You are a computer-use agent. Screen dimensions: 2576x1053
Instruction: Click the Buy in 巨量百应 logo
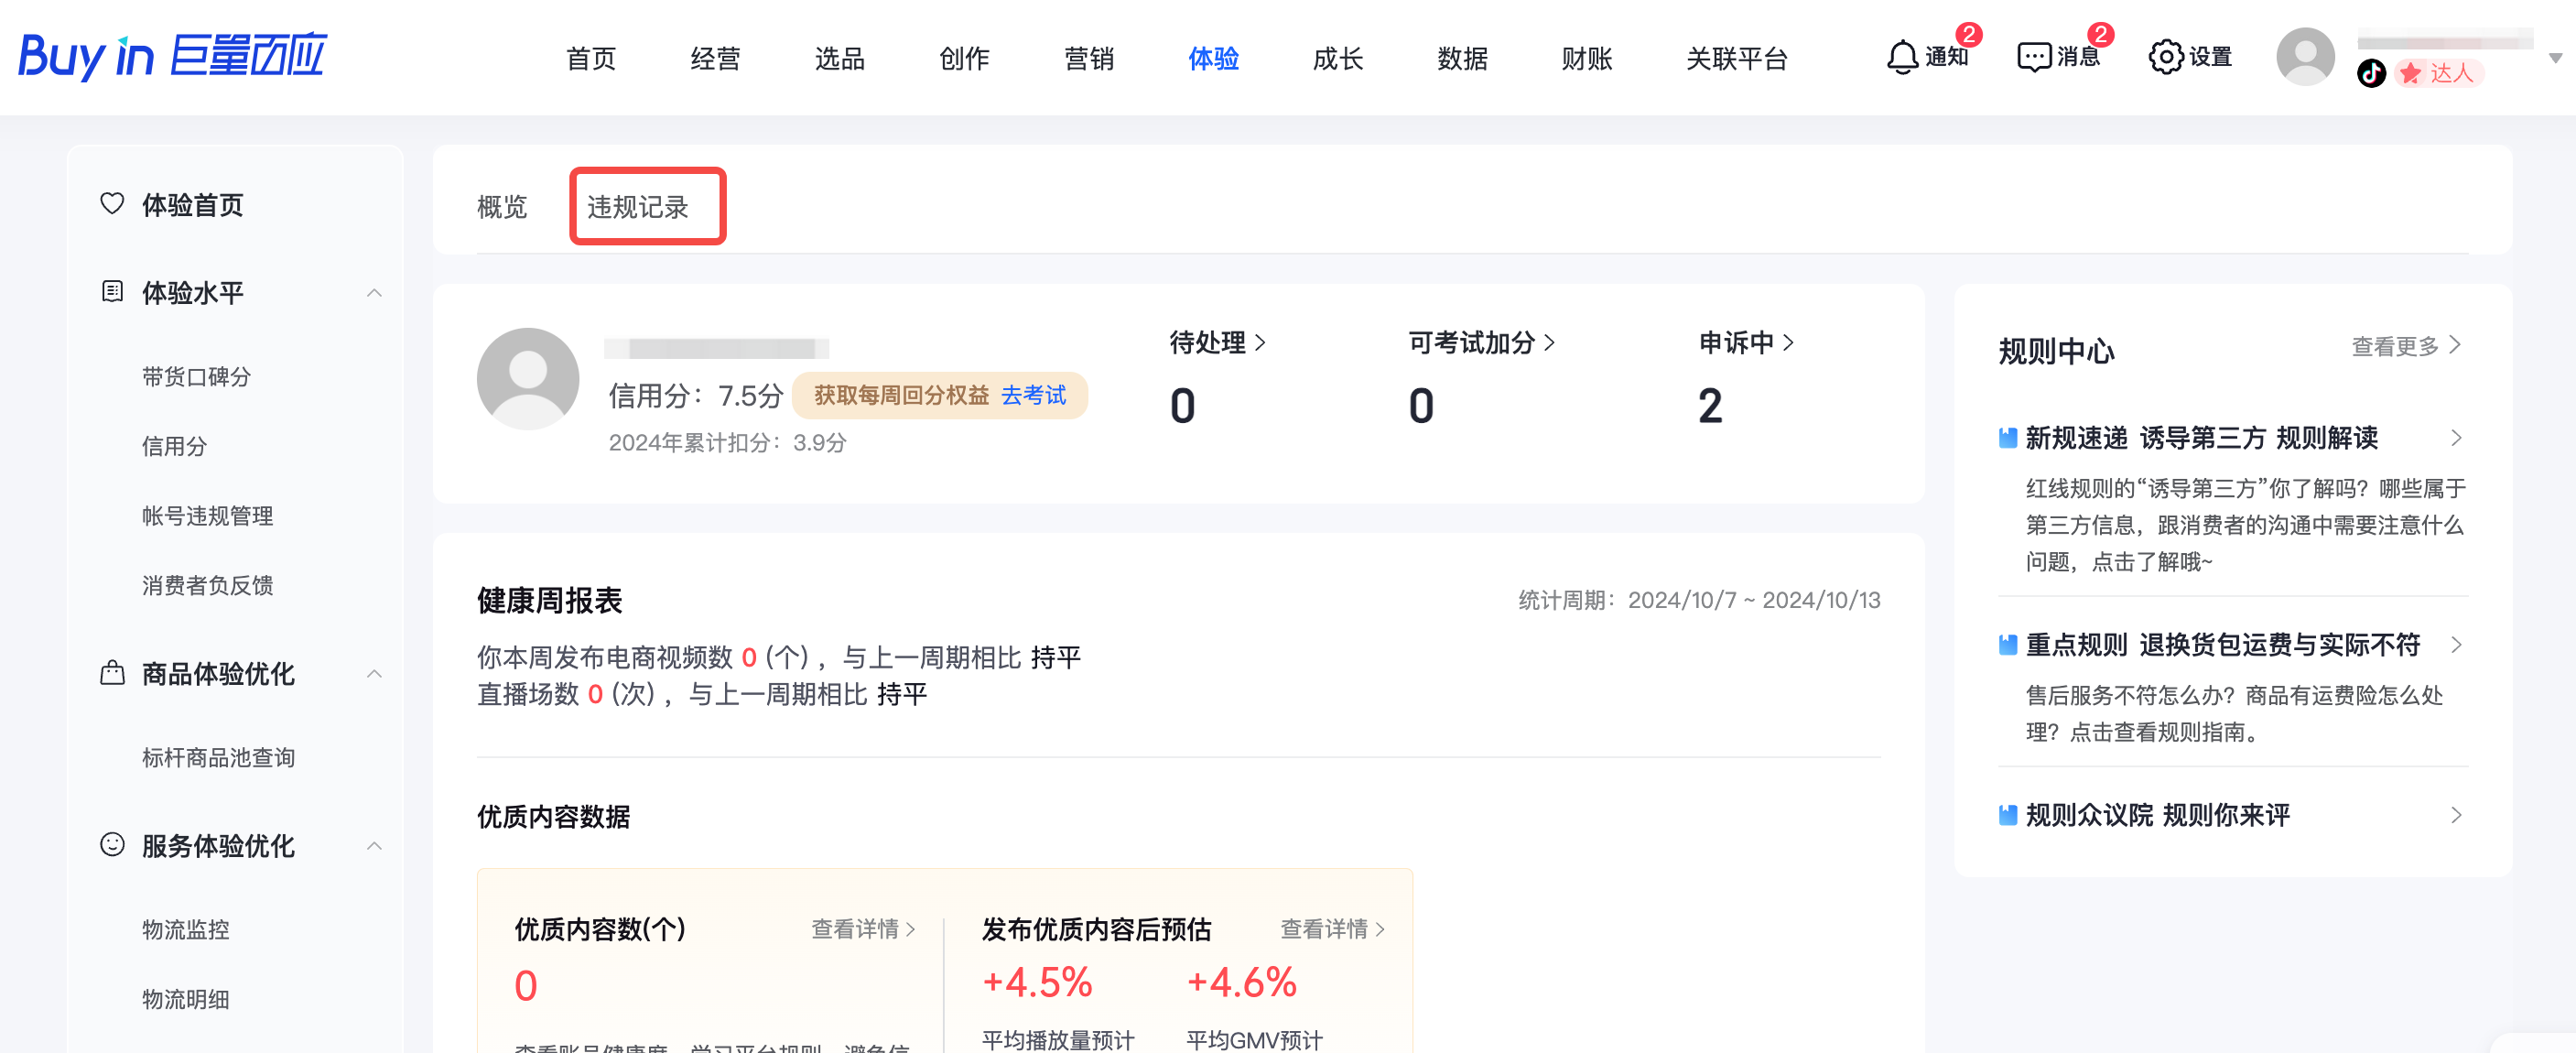(x=173, y=57)
